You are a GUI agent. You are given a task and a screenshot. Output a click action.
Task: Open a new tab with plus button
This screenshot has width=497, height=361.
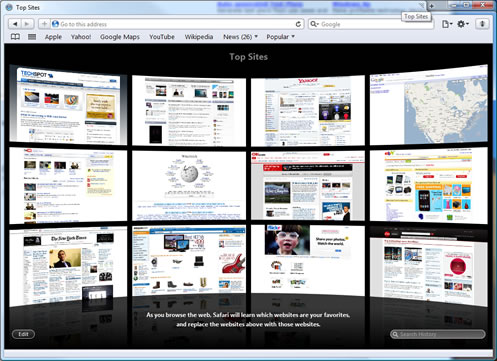(432, 6)
